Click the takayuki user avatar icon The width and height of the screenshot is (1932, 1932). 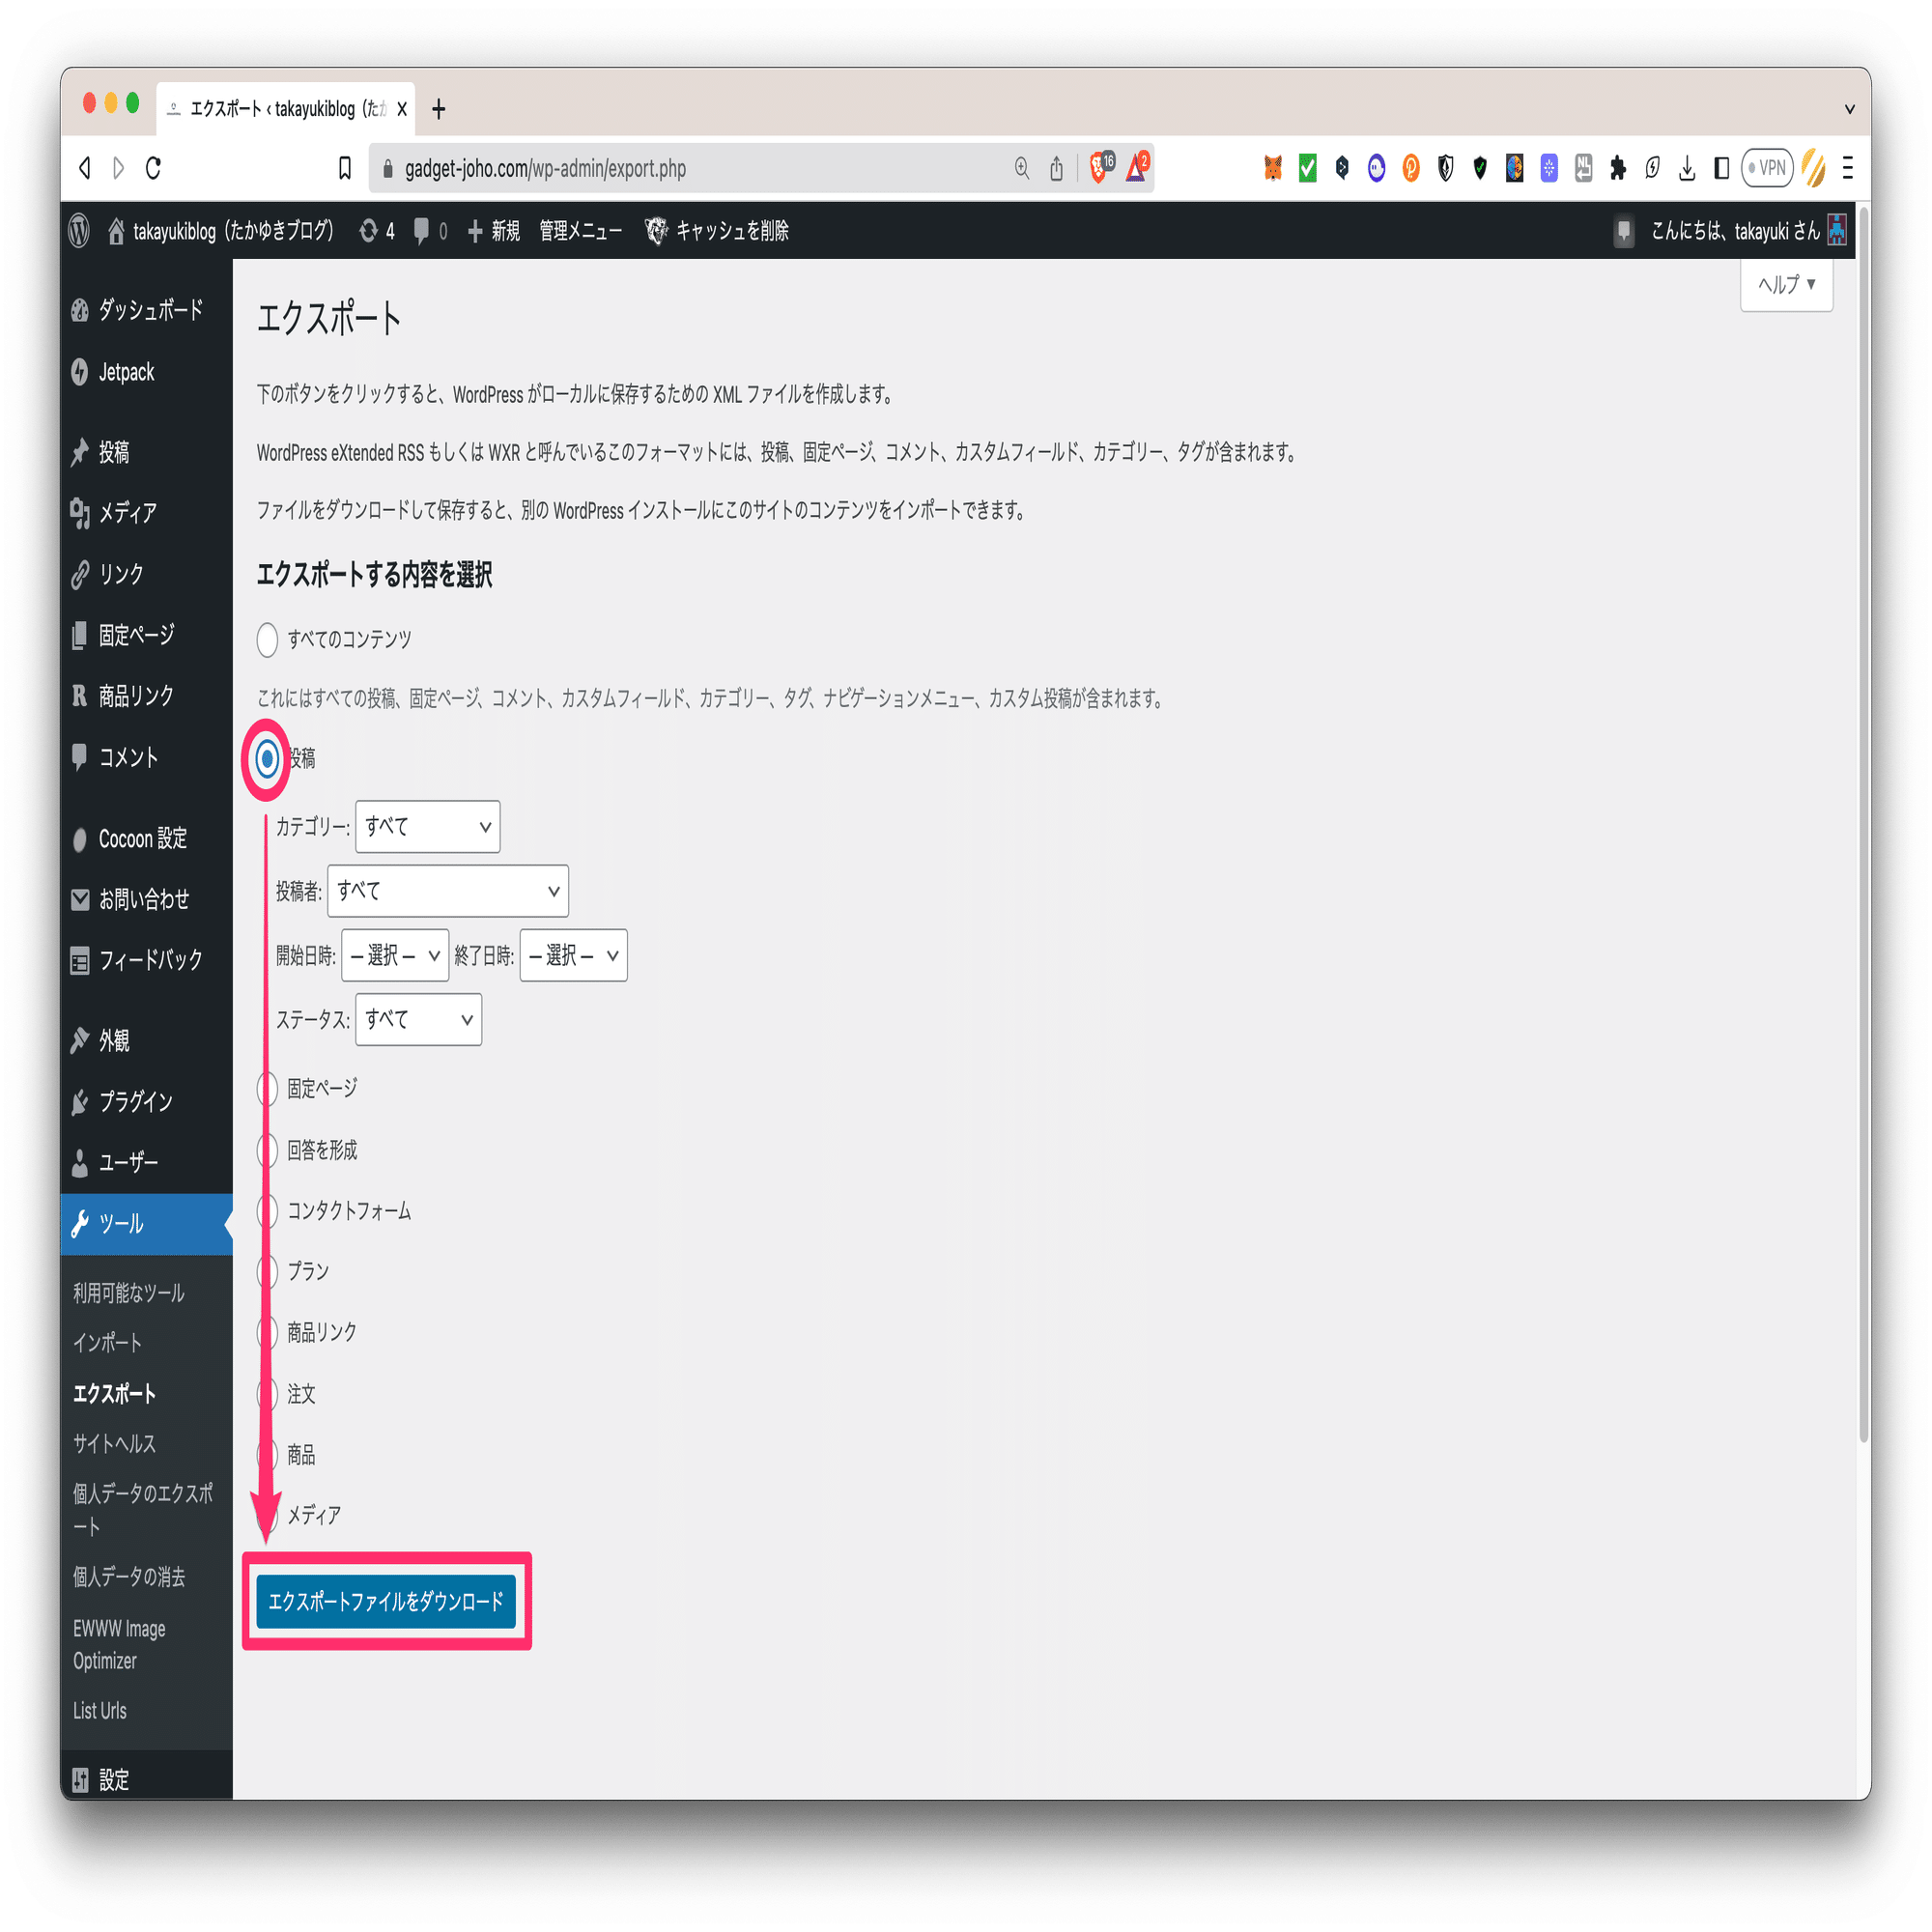pos(1838,231)
